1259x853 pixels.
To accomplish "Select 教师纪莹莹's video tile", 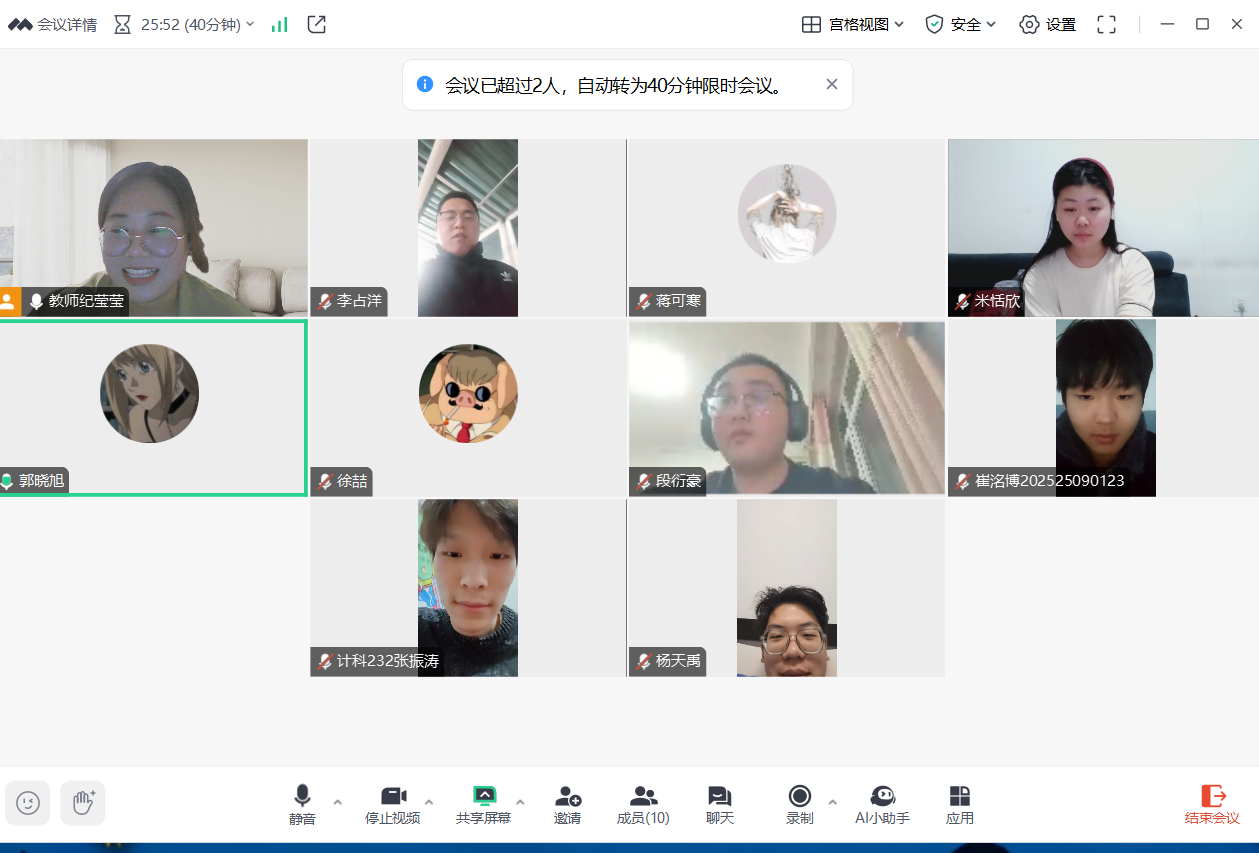I will (x=154, y=228).
